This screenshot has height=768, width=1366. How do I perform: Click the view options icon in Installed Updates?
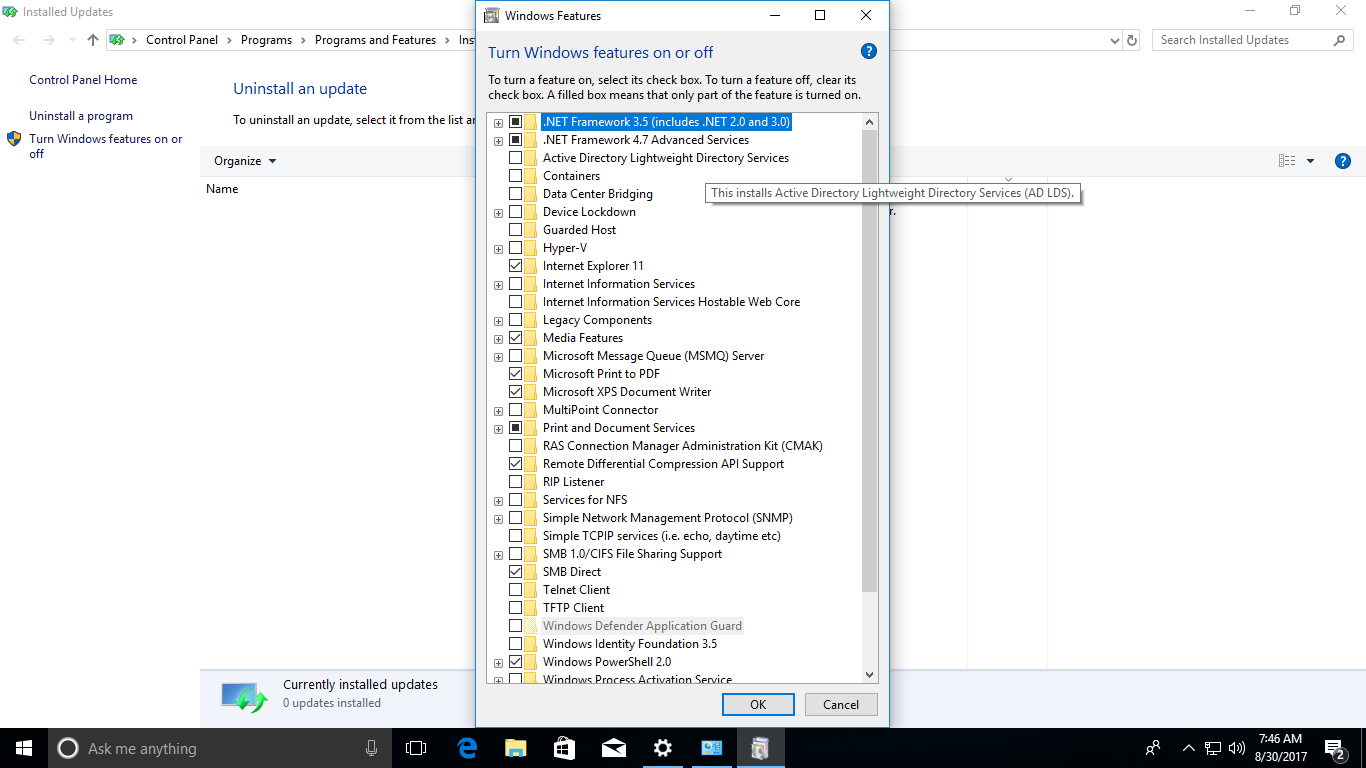tap(1287, 161)
